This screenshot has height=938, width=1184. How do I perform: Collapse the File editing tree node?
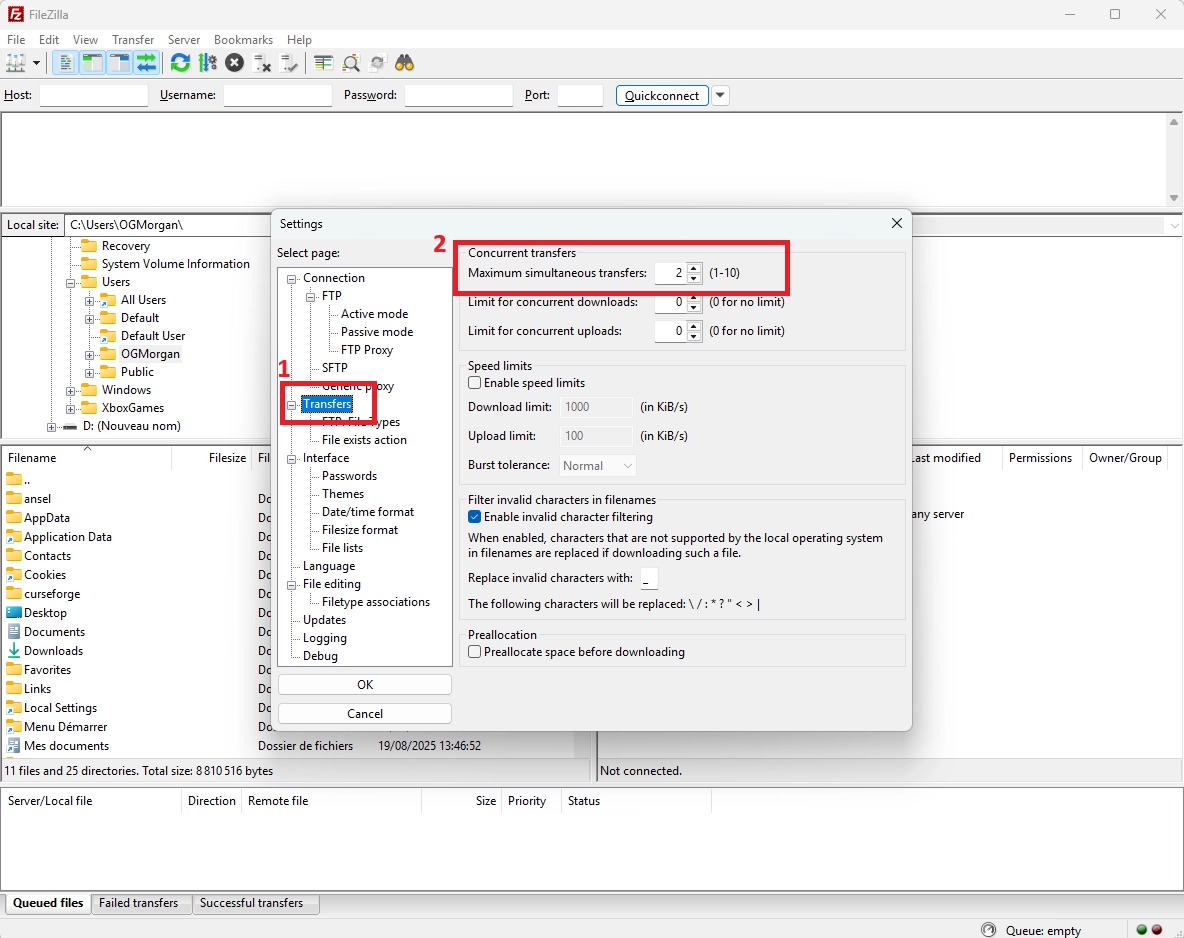(291, 585)
